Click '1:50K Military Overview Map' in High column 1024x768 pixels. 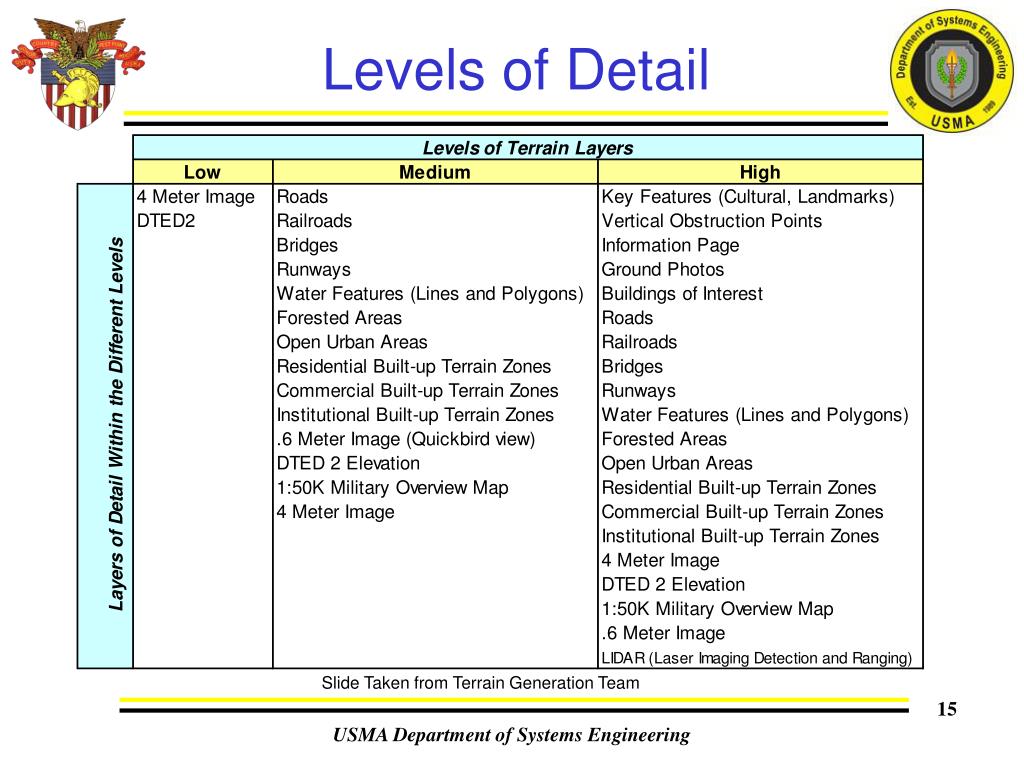click(717, 609)
